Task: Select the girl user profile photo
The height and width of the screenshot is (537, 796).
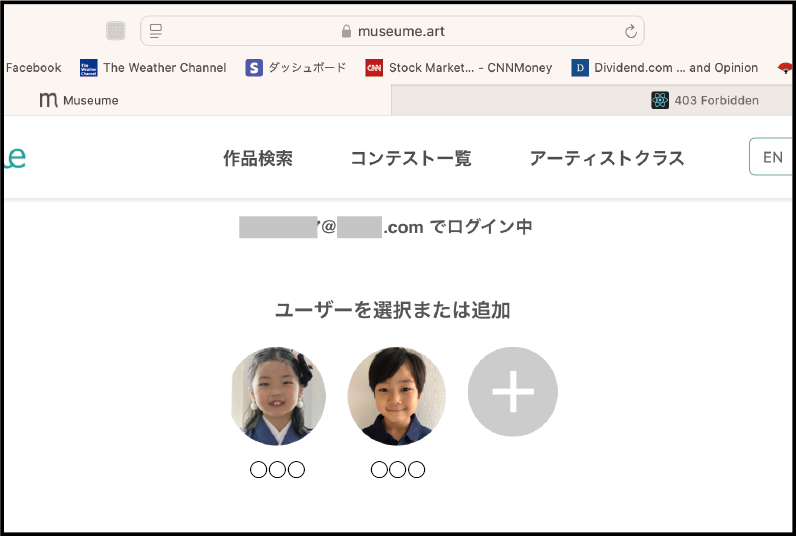Action: (278, 396)
